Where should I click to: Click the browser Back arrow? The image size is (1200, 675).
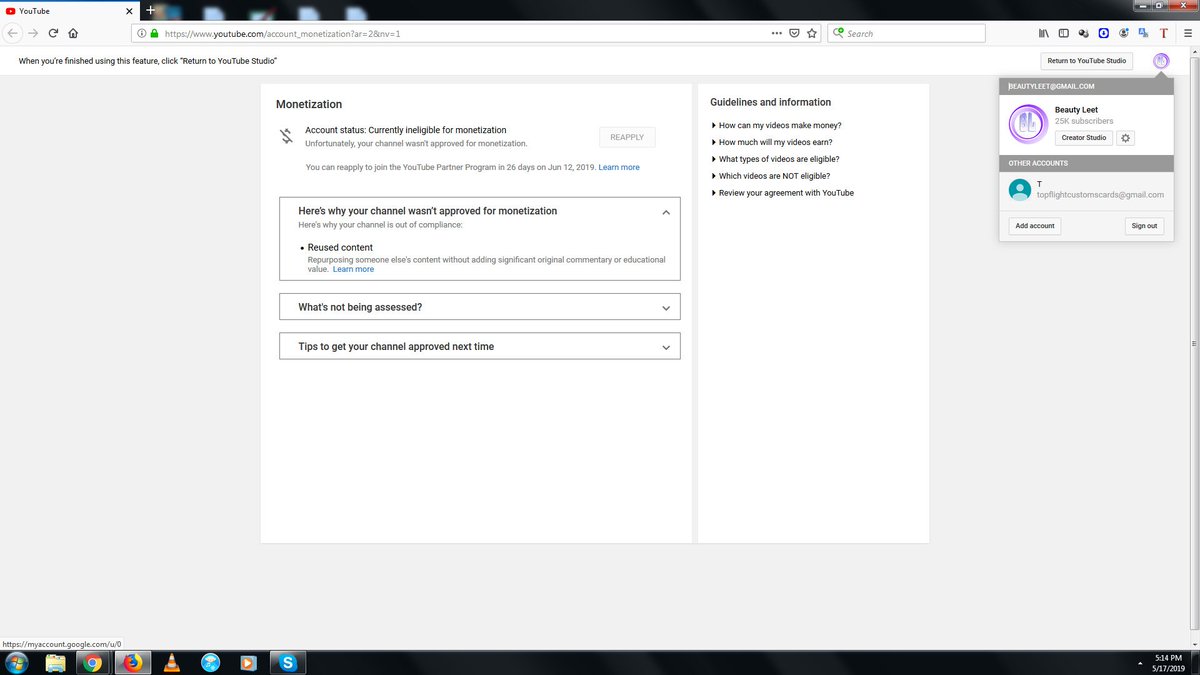pos(13,33)
